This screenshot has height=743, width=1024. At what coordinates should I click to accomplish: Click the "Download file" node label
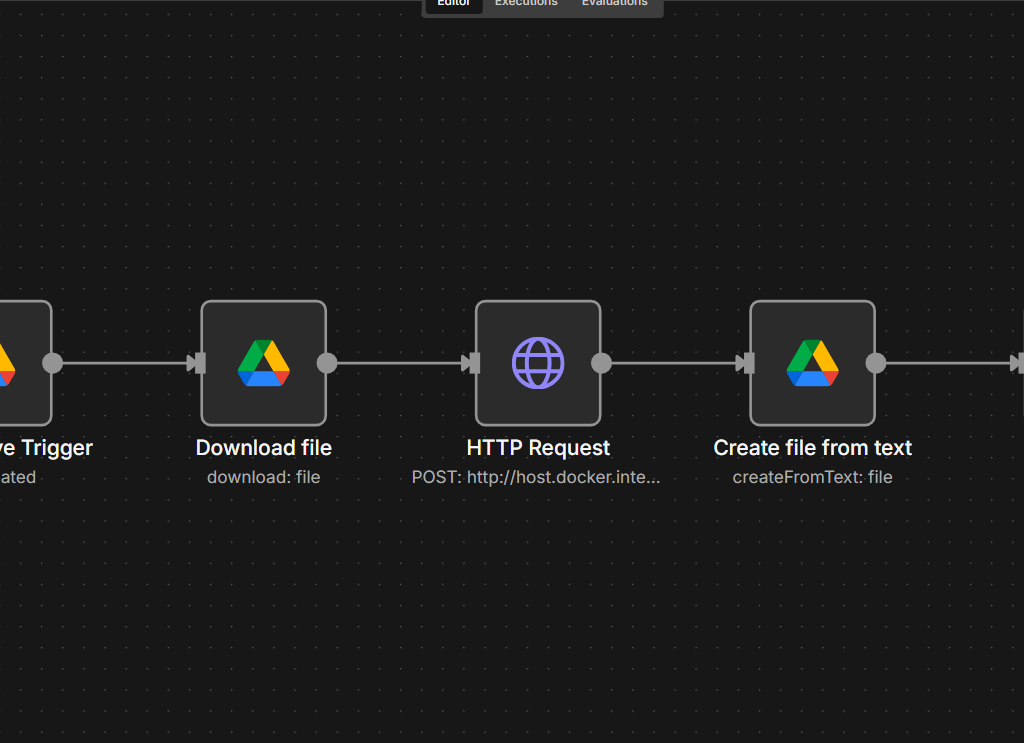point(264,448)
